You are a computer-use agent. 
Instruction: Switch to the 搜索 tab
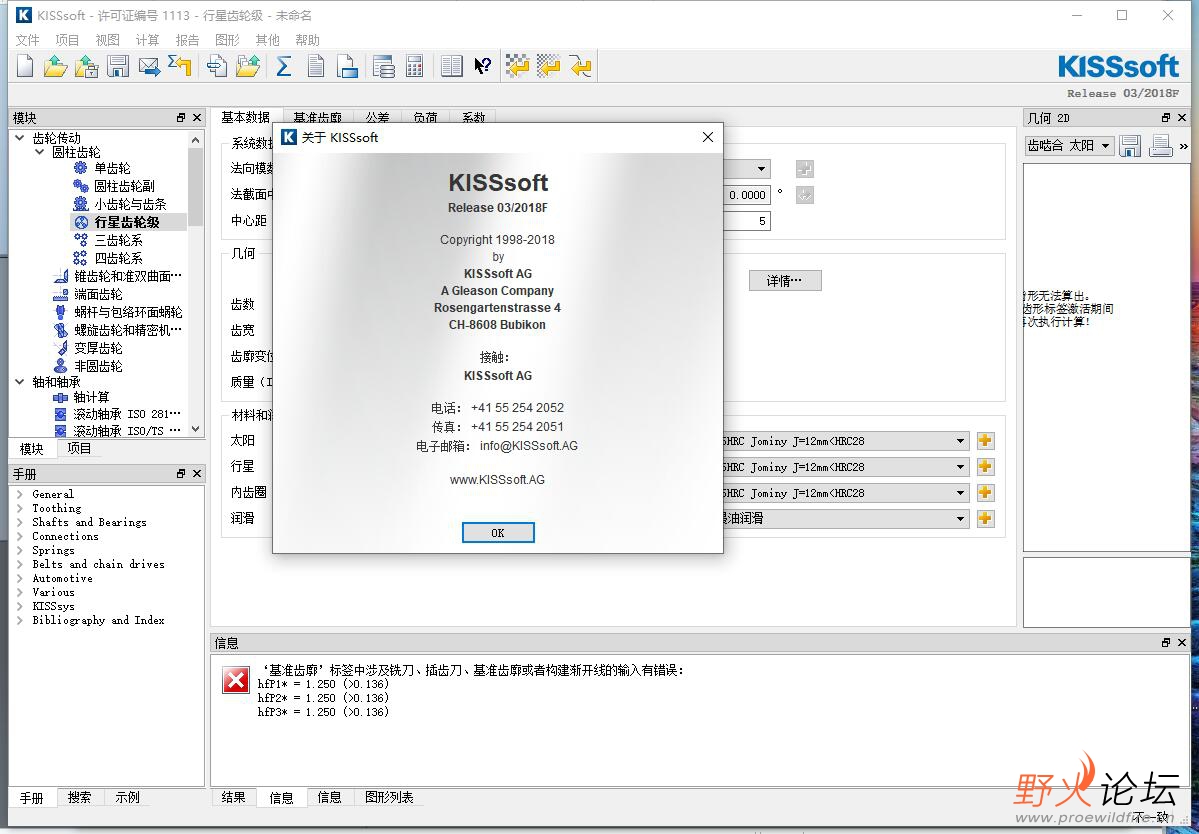pos(80,797)
